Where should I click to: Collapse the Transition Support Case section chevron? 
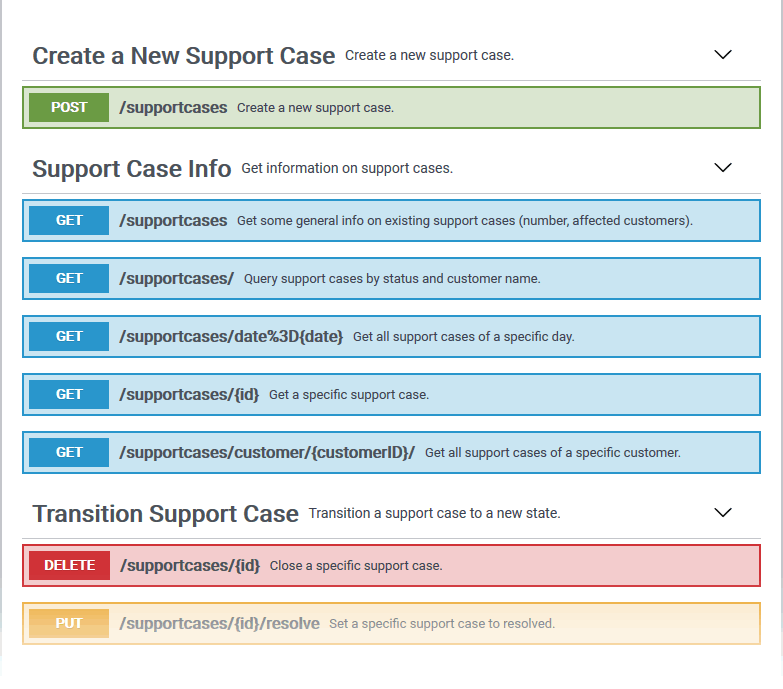pos(723,513)
